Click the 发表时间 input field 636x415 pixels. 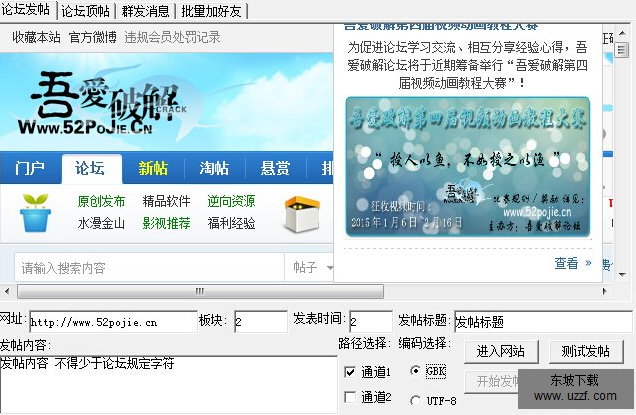(370, 322)
